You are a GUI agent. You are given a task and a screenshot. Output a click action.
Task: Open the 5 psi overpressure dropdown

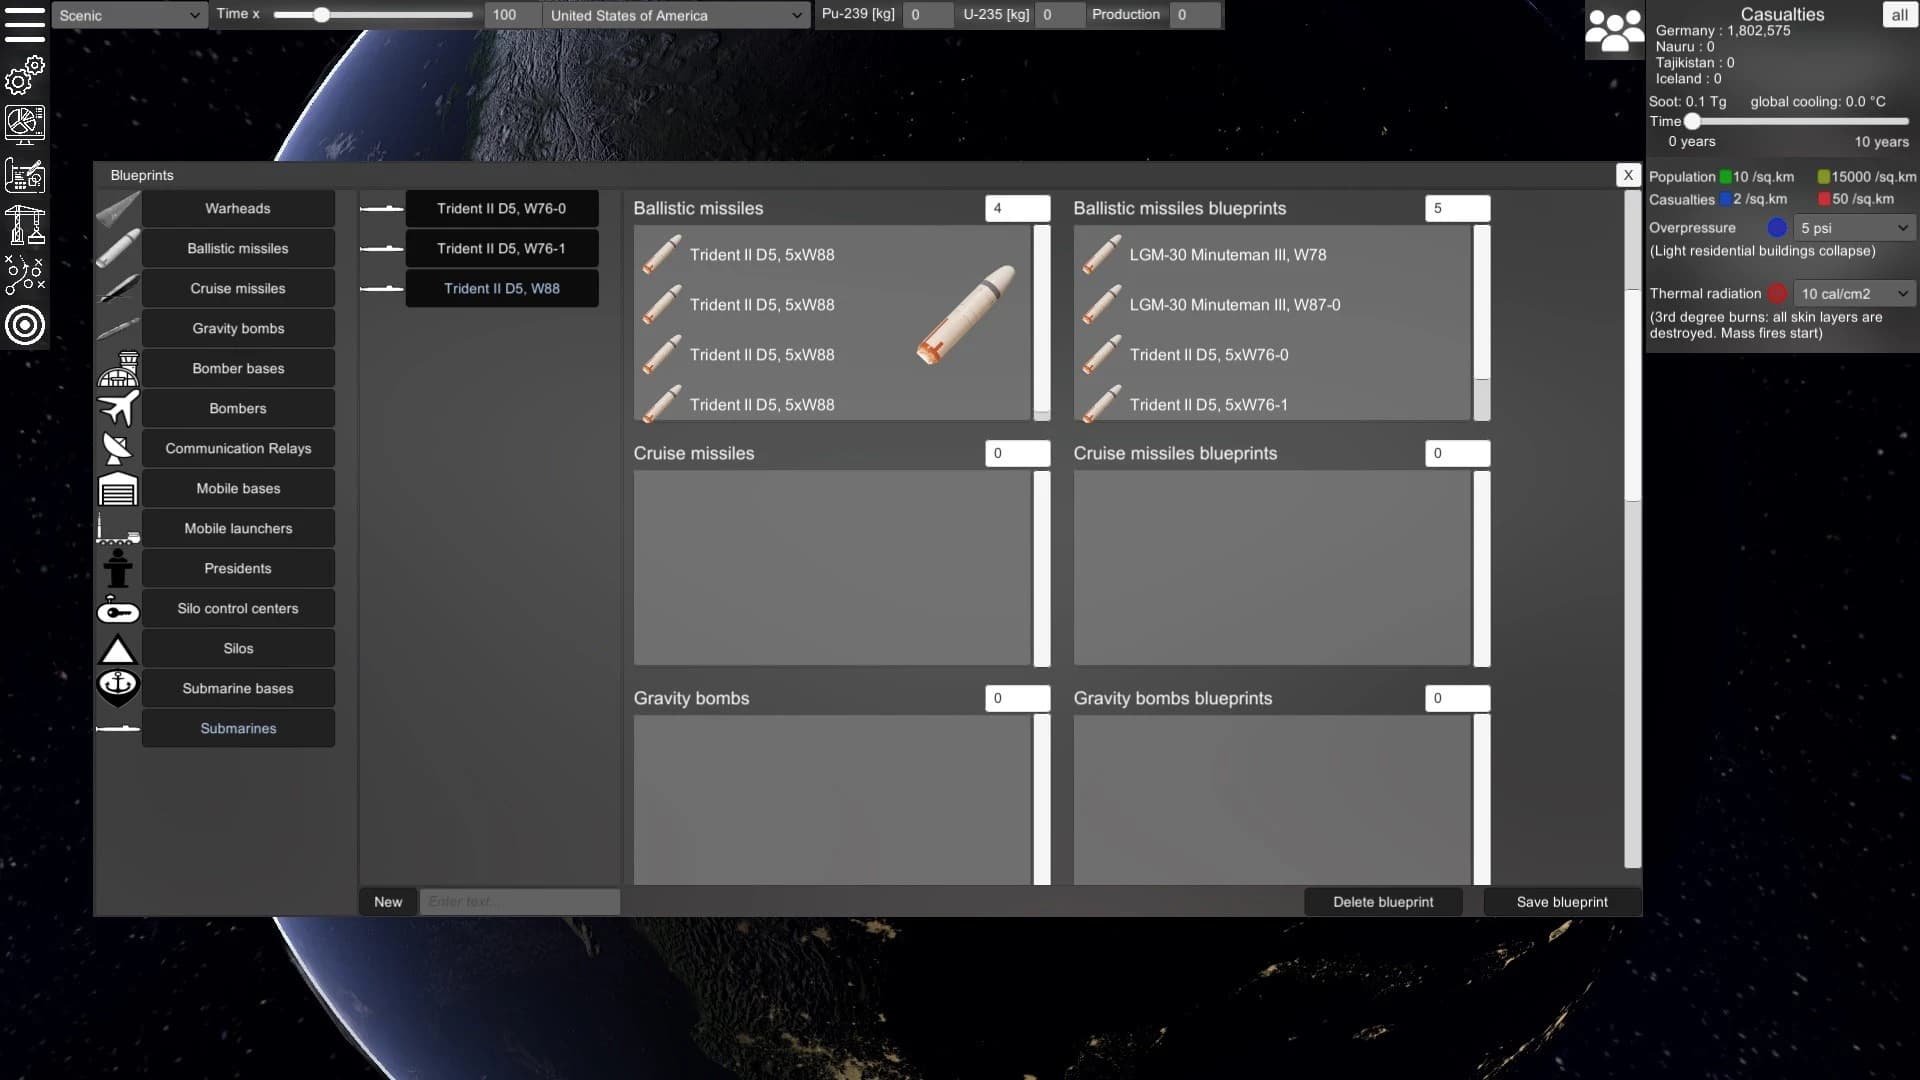(x=1853, y=227)
